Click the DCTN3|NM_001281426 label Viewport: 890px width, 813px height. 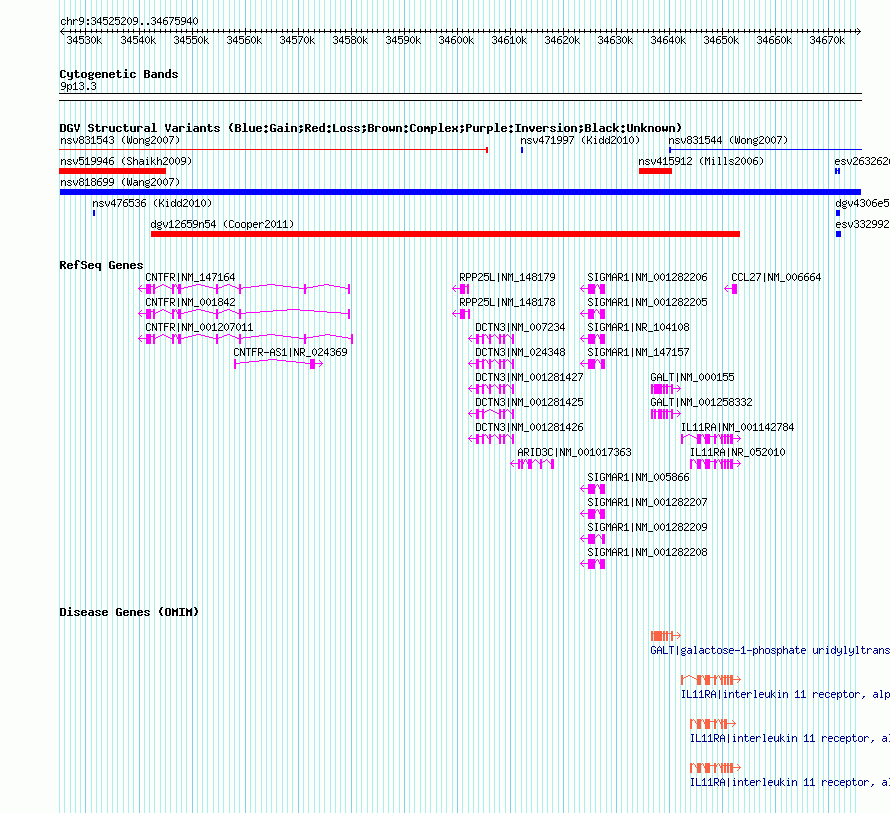(x=529, y=427)
